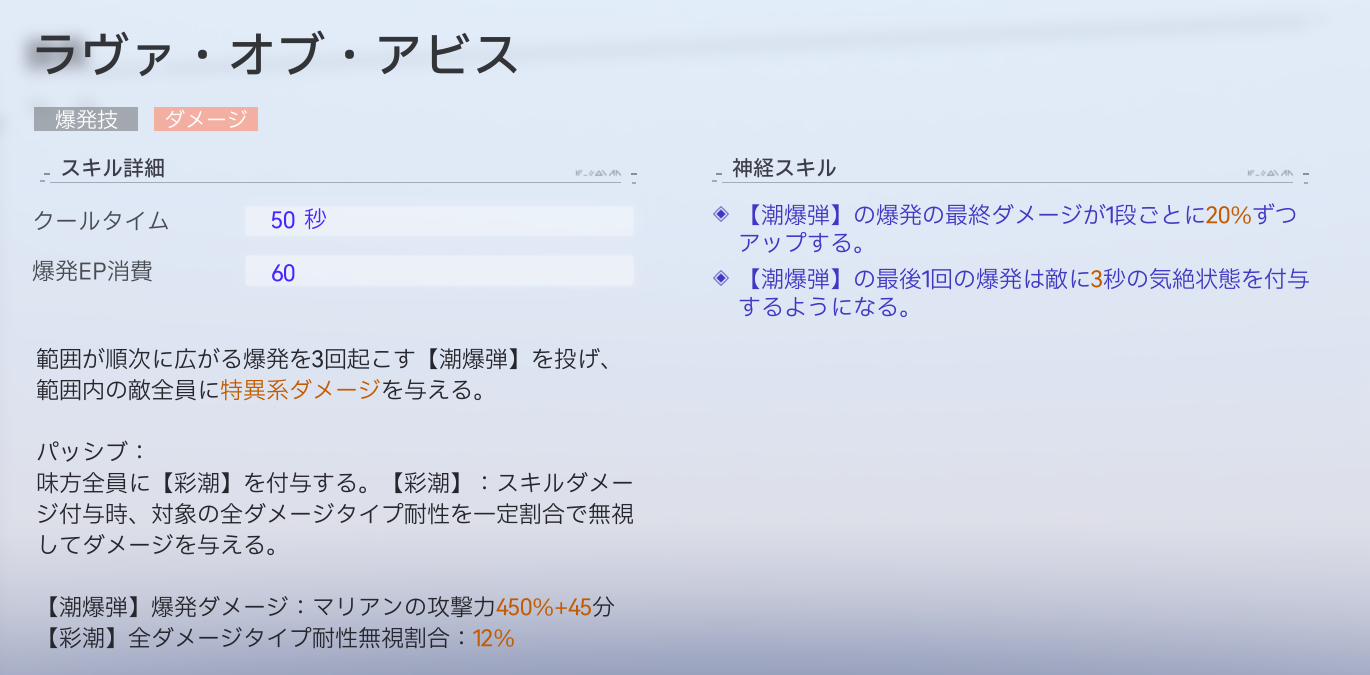
Task: Click the ornament icon right of スキル詳細 header
Action: point(598,173)
